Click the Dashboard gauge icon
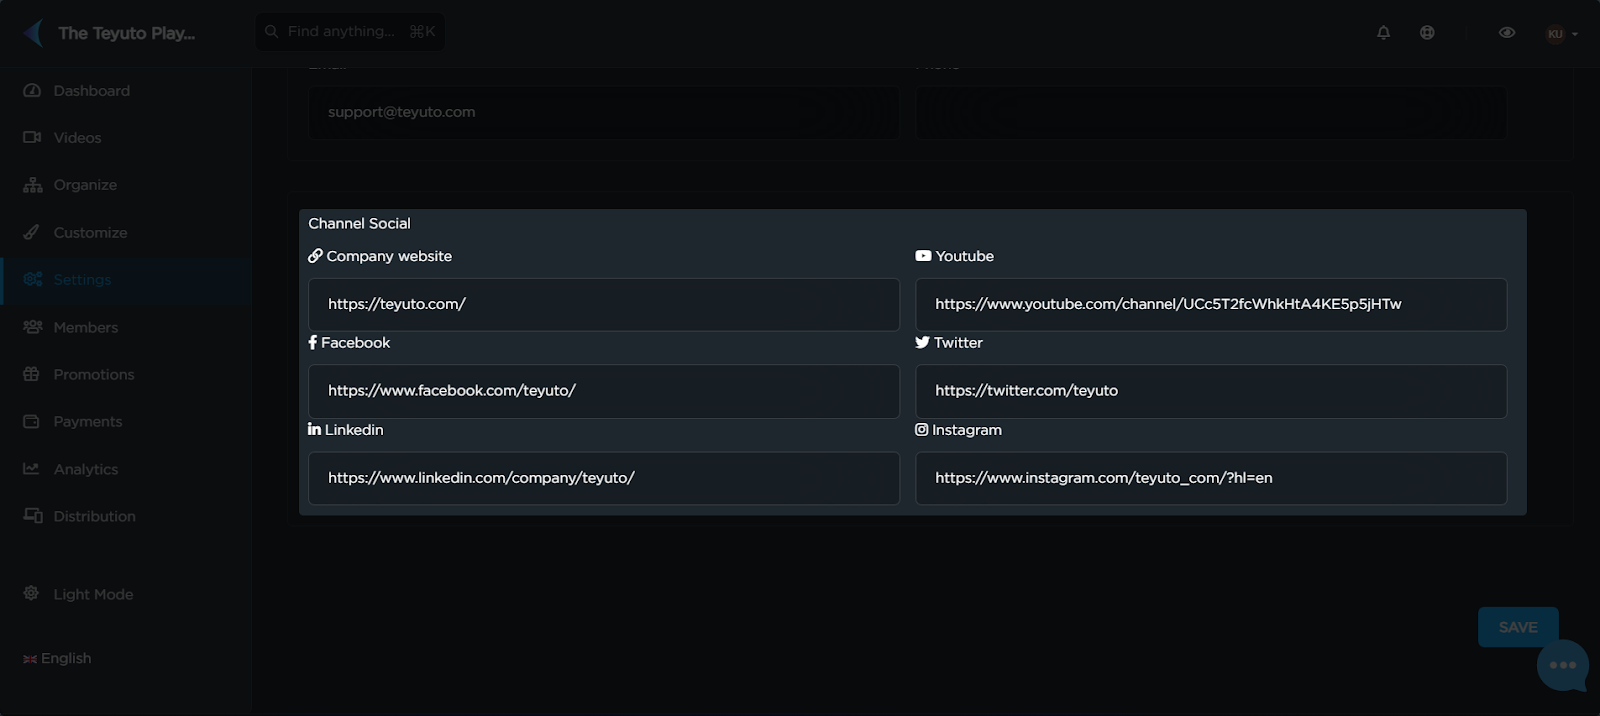The image size is (1600, 716). [x=32, y=91]
